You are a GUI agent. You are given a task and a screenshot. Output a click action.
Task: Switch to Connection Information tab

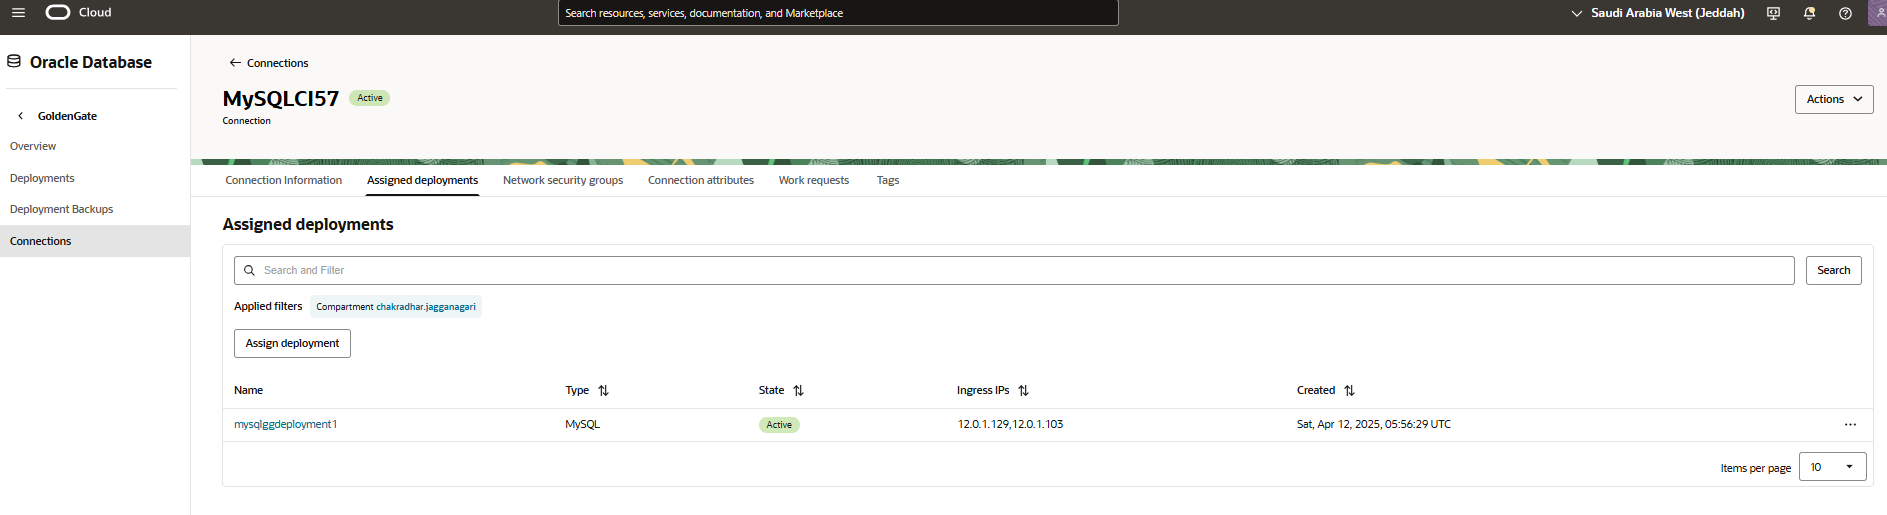tap(283, 180)
